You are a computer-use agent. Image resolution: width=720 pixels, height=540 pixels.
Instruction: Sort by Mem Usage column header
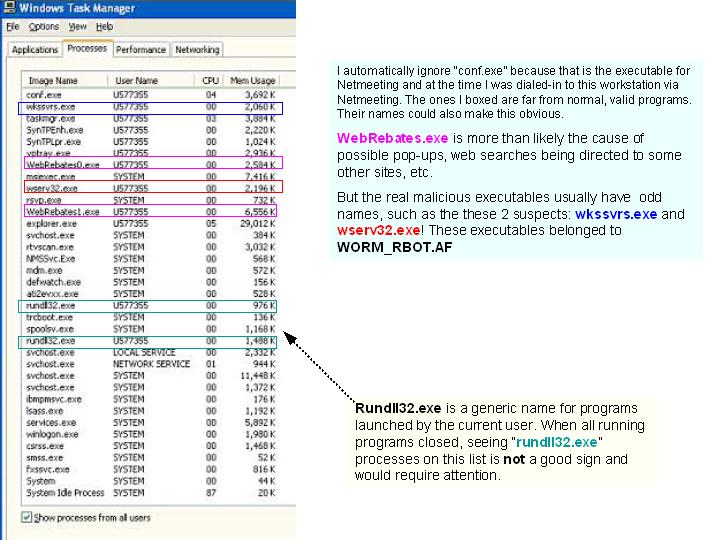click(x=252, y=80)
